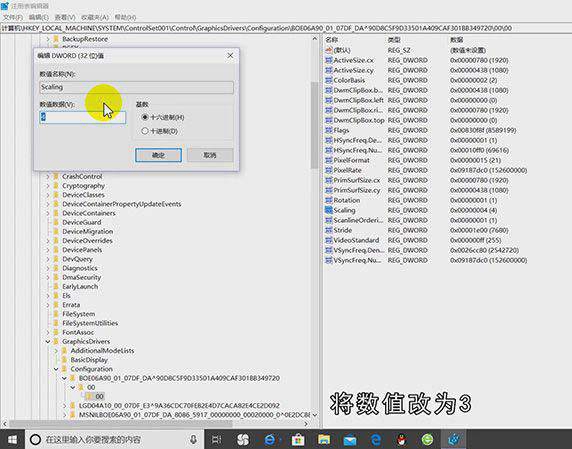572x449 pixels.
Task: Click tree pane horizontal scrollbar thumb
Action: coord(120,424)
